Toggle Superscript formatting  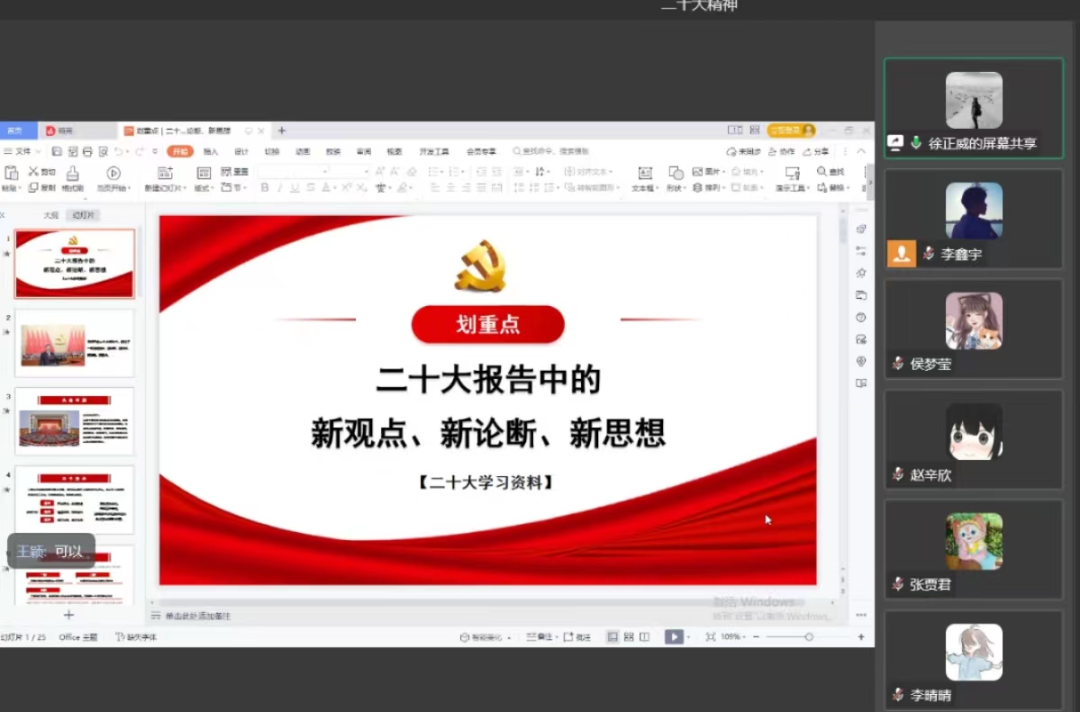pyautogui.click(x=346, y=187)
